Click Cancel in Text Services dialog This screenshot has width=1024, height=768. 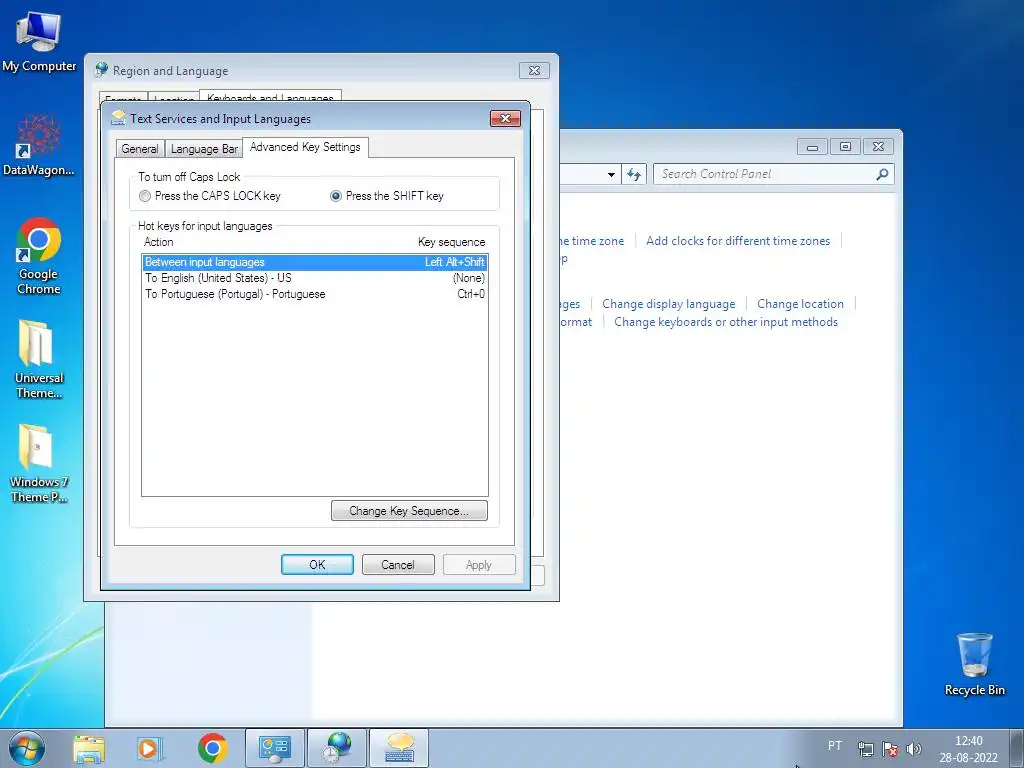[x=398, y=565]
